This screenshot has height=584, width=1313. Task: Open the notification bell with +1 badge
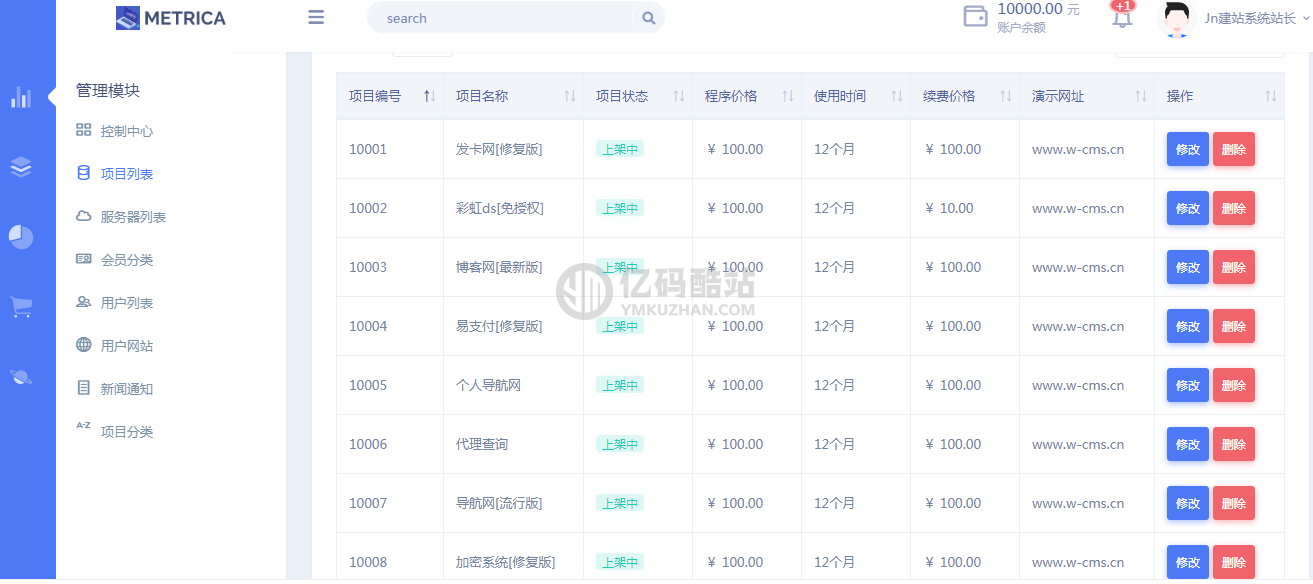pos(1122,17)
